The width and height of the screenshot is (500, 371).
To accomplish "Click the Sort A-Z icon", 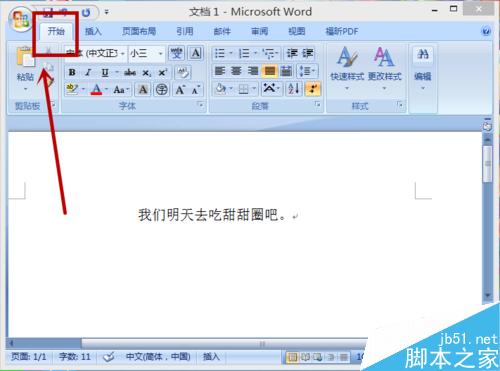I will point(294,89).
